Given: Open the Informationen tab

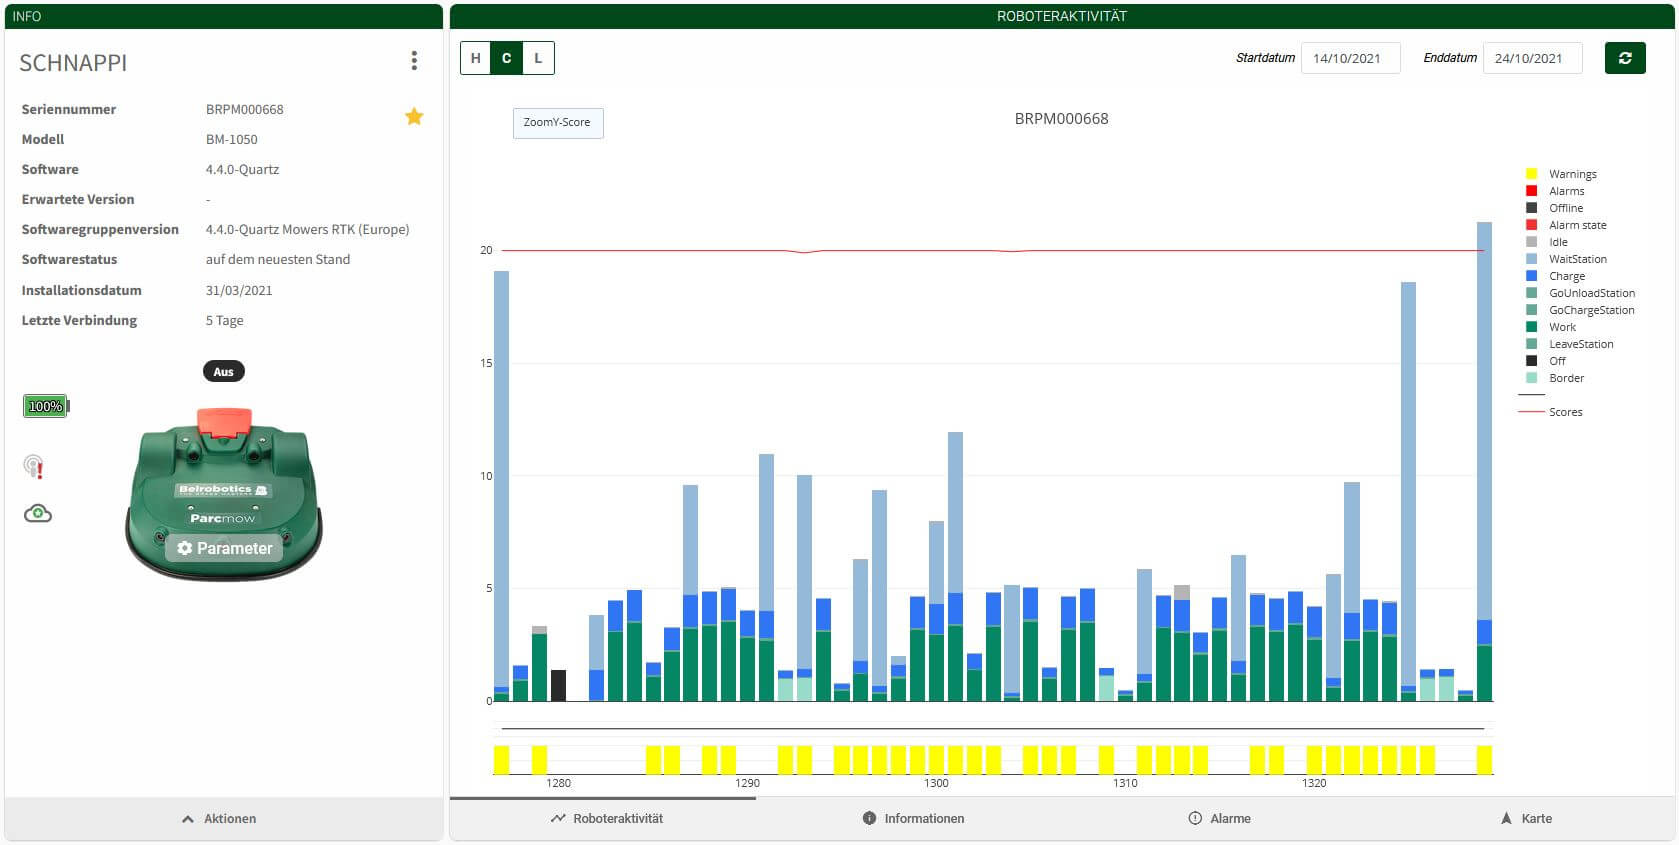Looking at the screenshot, I should [913, 819].
